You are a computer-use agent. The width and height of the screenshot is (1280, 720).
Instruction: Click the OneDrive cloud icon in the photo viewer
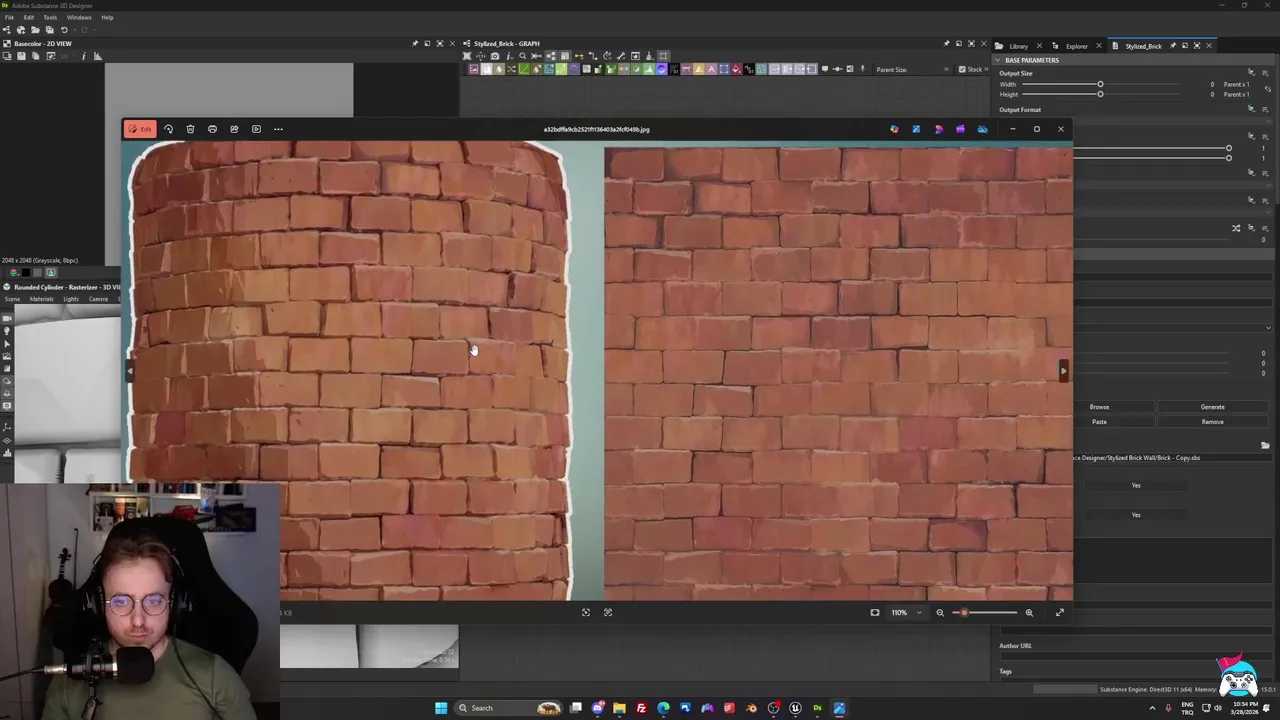982,129
